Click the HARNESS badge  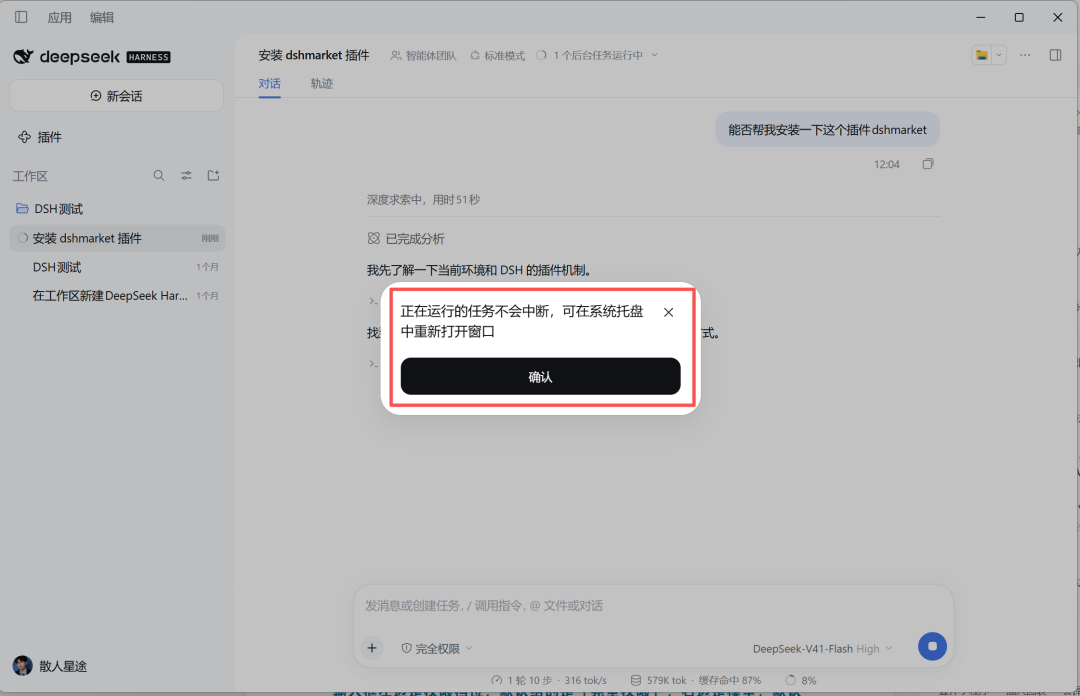point(148,57)
